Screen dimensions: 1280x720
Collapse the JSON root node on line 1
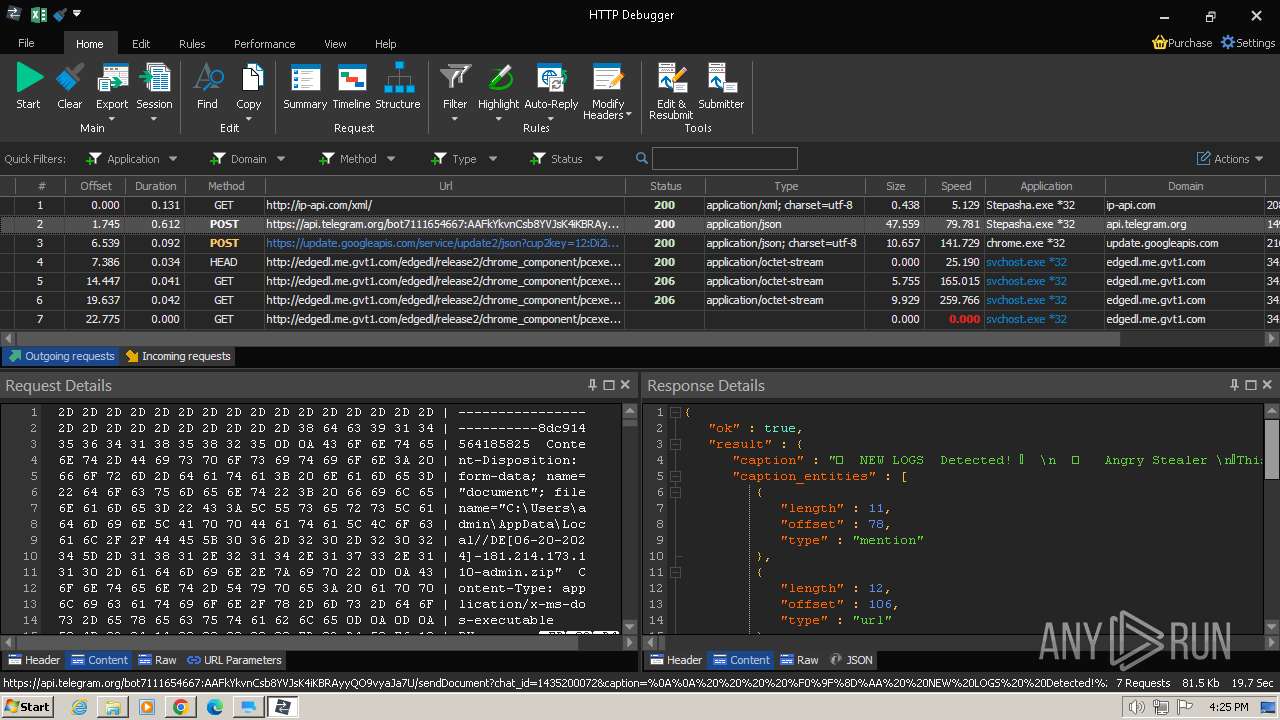(675, 412)
